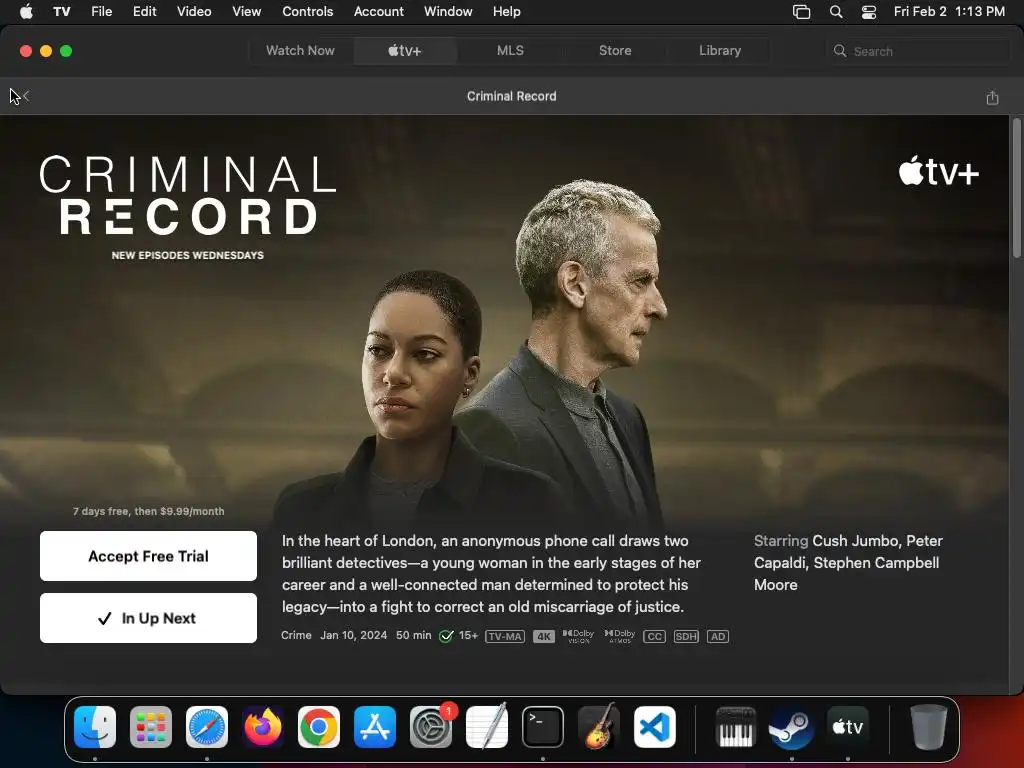Open the Video menu
The width and height of the screenshot is (1024, 768).
tap(194, 12)
